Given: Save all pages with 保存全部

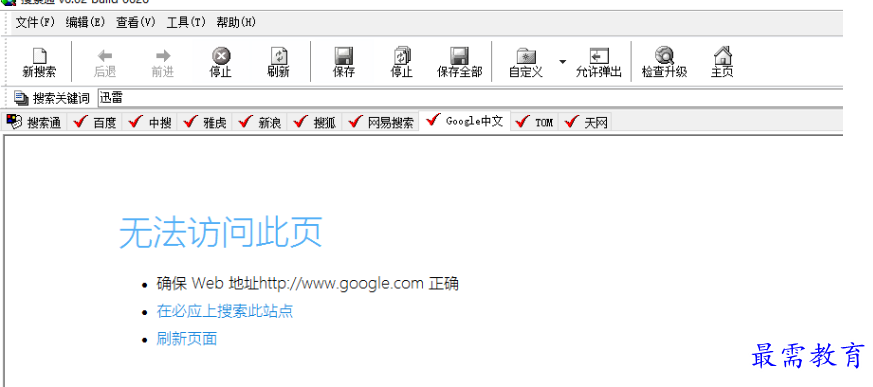Looking at the screenshot, I should 459,62.
